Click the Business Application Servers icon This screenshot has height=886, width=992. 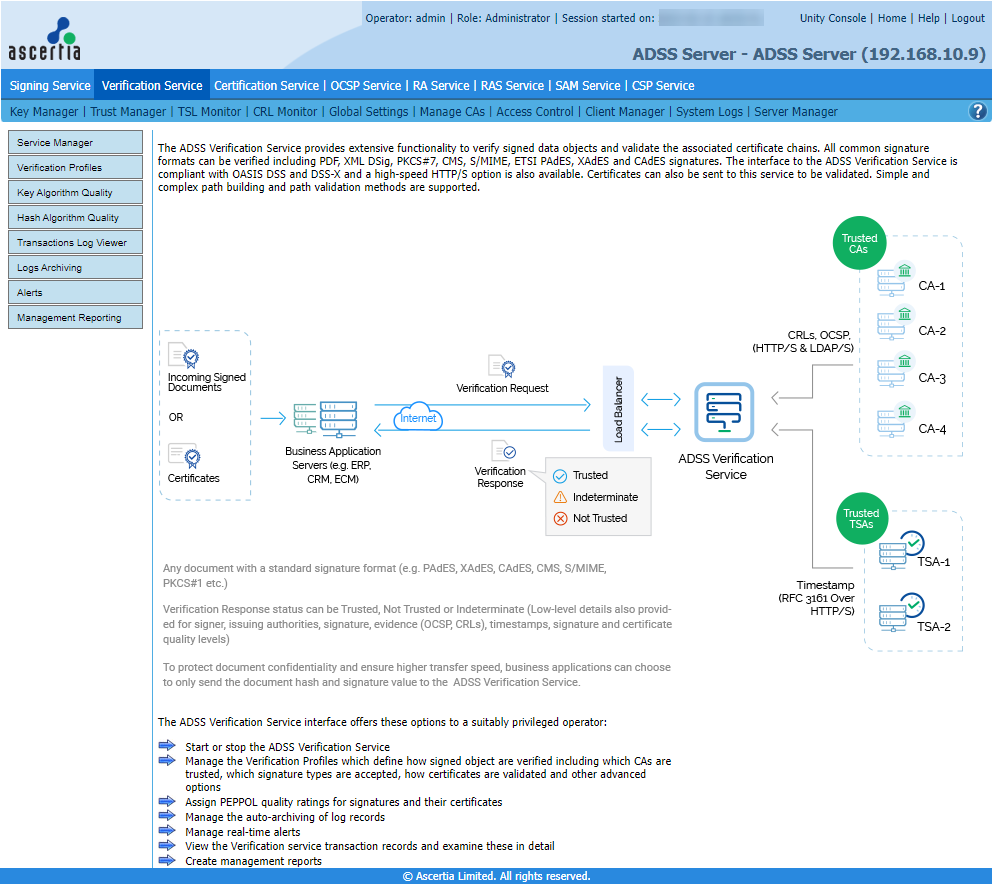(x=326, y=418)
